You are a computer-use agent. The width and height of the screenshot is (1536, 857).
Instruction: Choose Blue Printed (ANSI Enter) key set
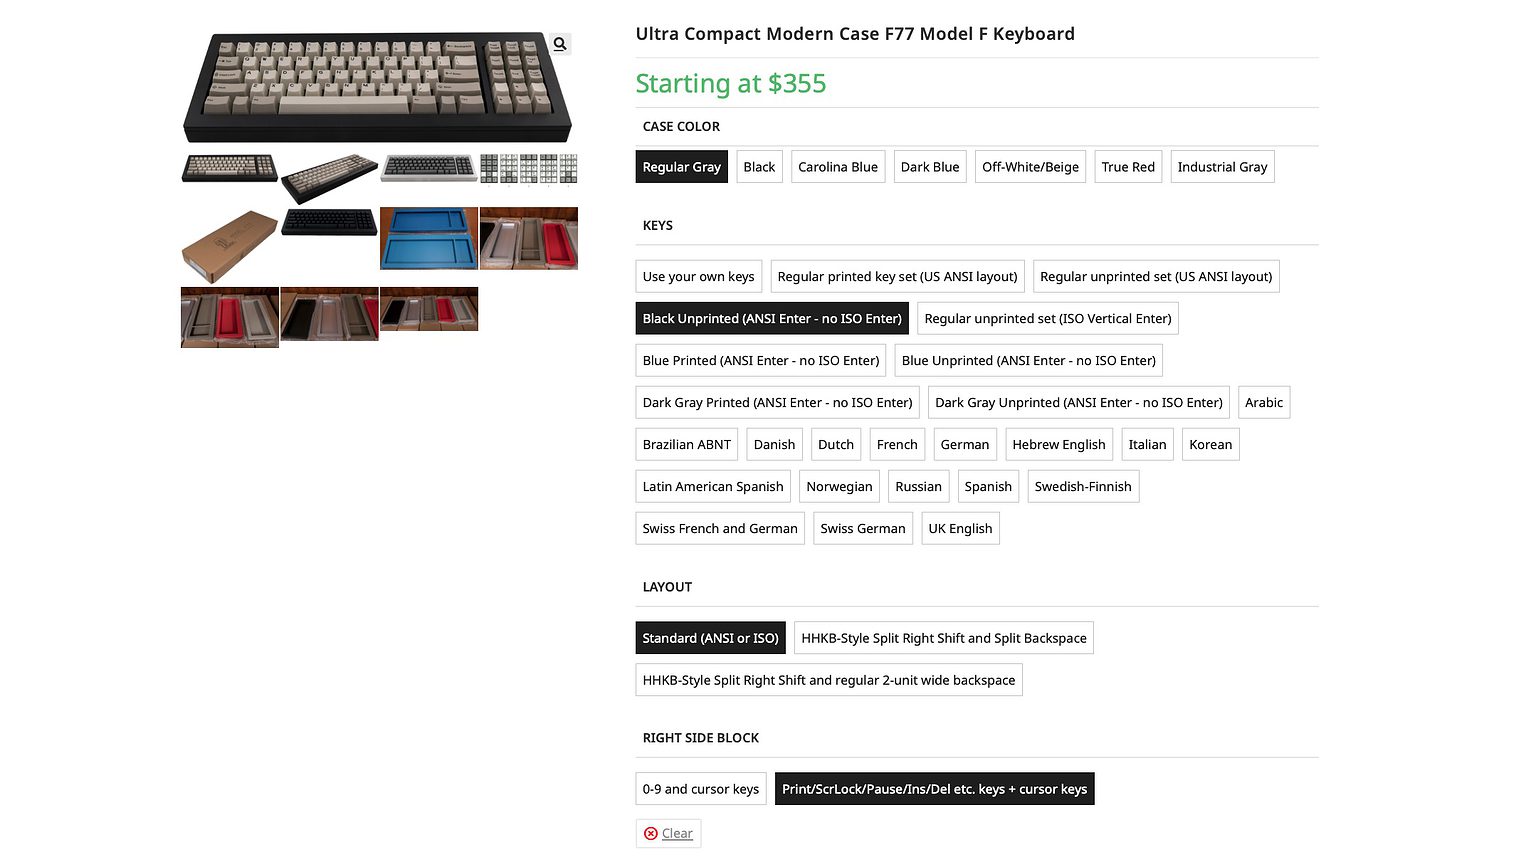pos(760,360)
